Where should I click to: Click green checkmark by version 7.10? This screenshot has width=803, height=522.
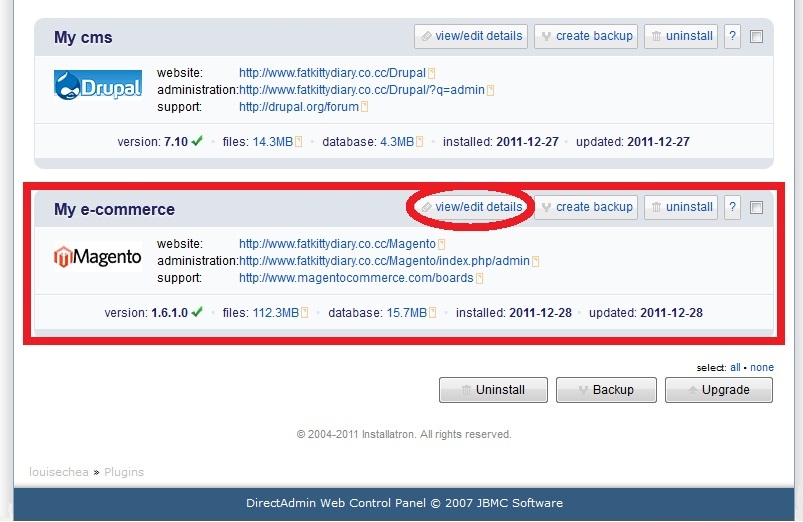coord(197,141)
